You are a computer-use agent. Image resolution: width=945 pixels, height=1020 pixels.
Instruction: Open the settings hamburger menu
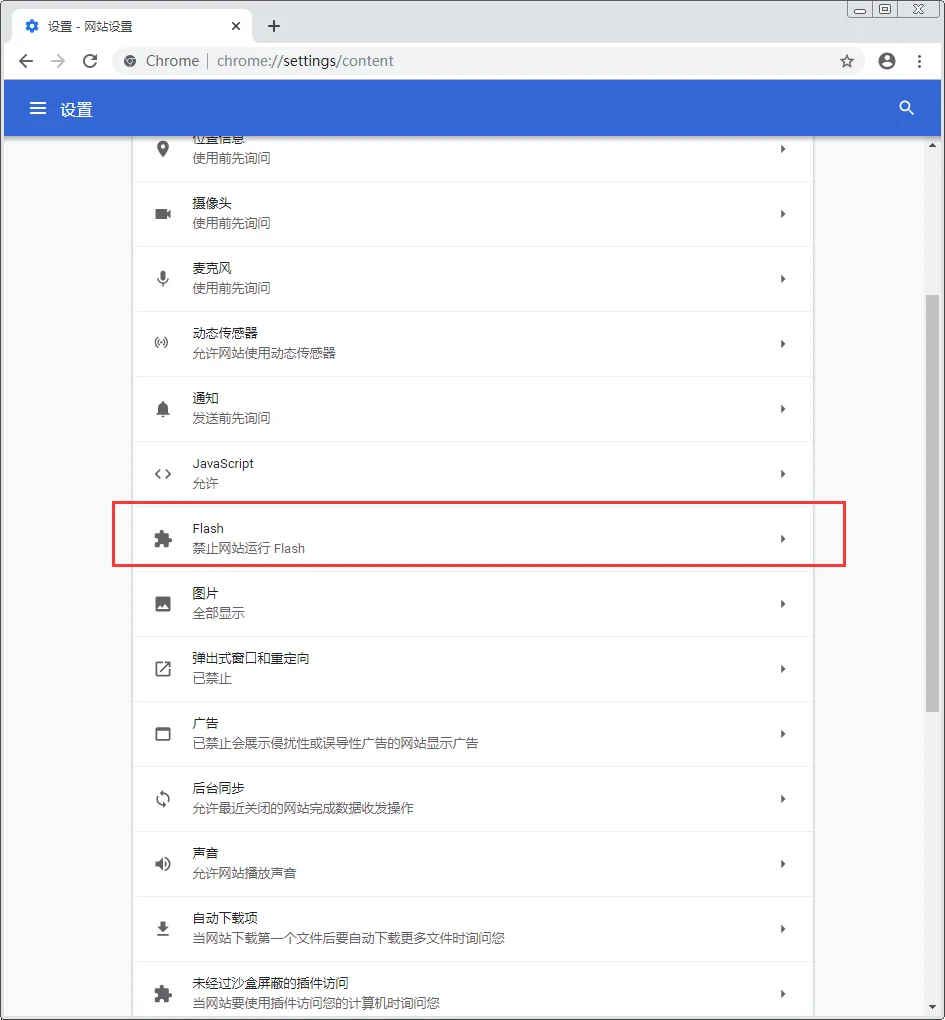click(x=38, y=108)
